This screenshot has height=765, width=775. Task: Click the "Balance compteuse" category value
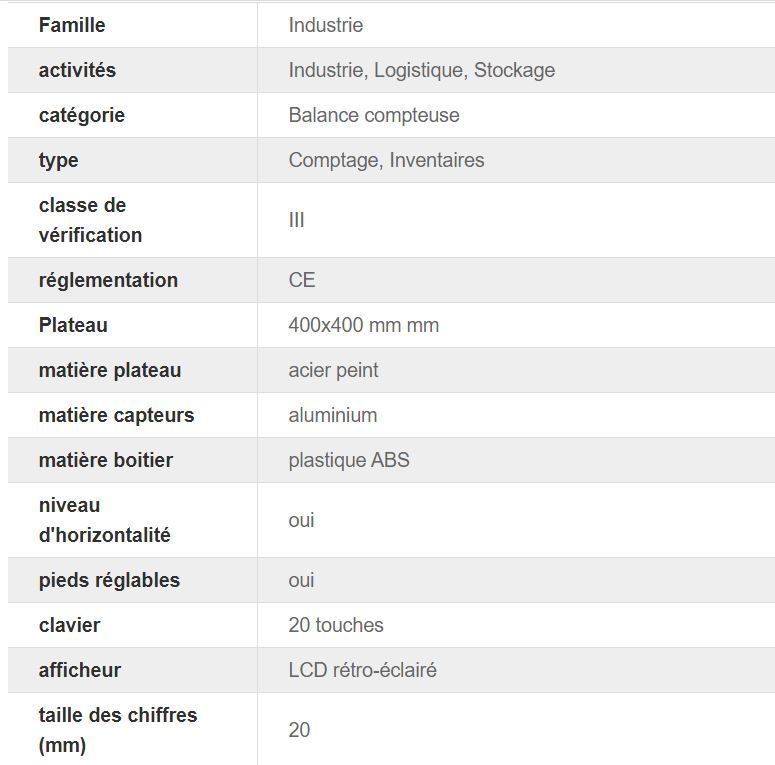(374, 115)
